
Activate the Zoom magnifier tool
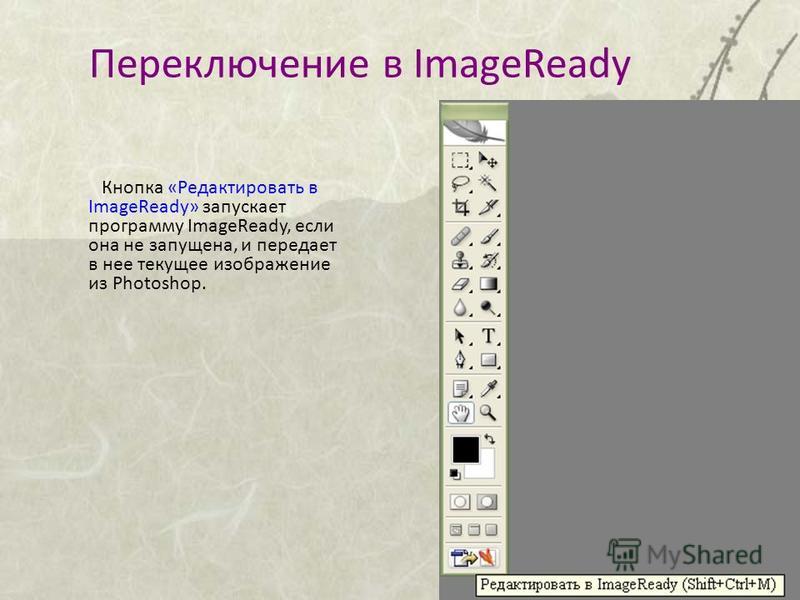pos(488,413)
